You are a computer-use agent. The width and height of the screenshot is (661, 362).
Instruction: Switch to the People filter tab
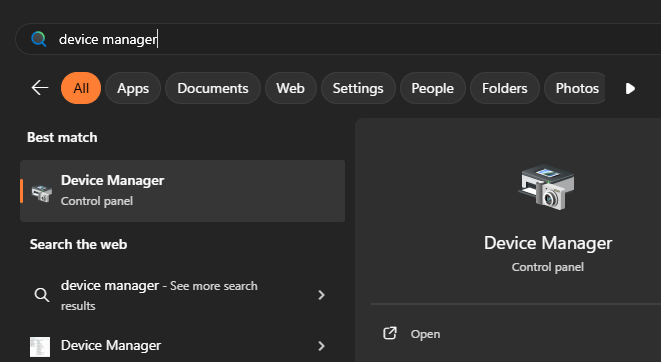point(433,88)
